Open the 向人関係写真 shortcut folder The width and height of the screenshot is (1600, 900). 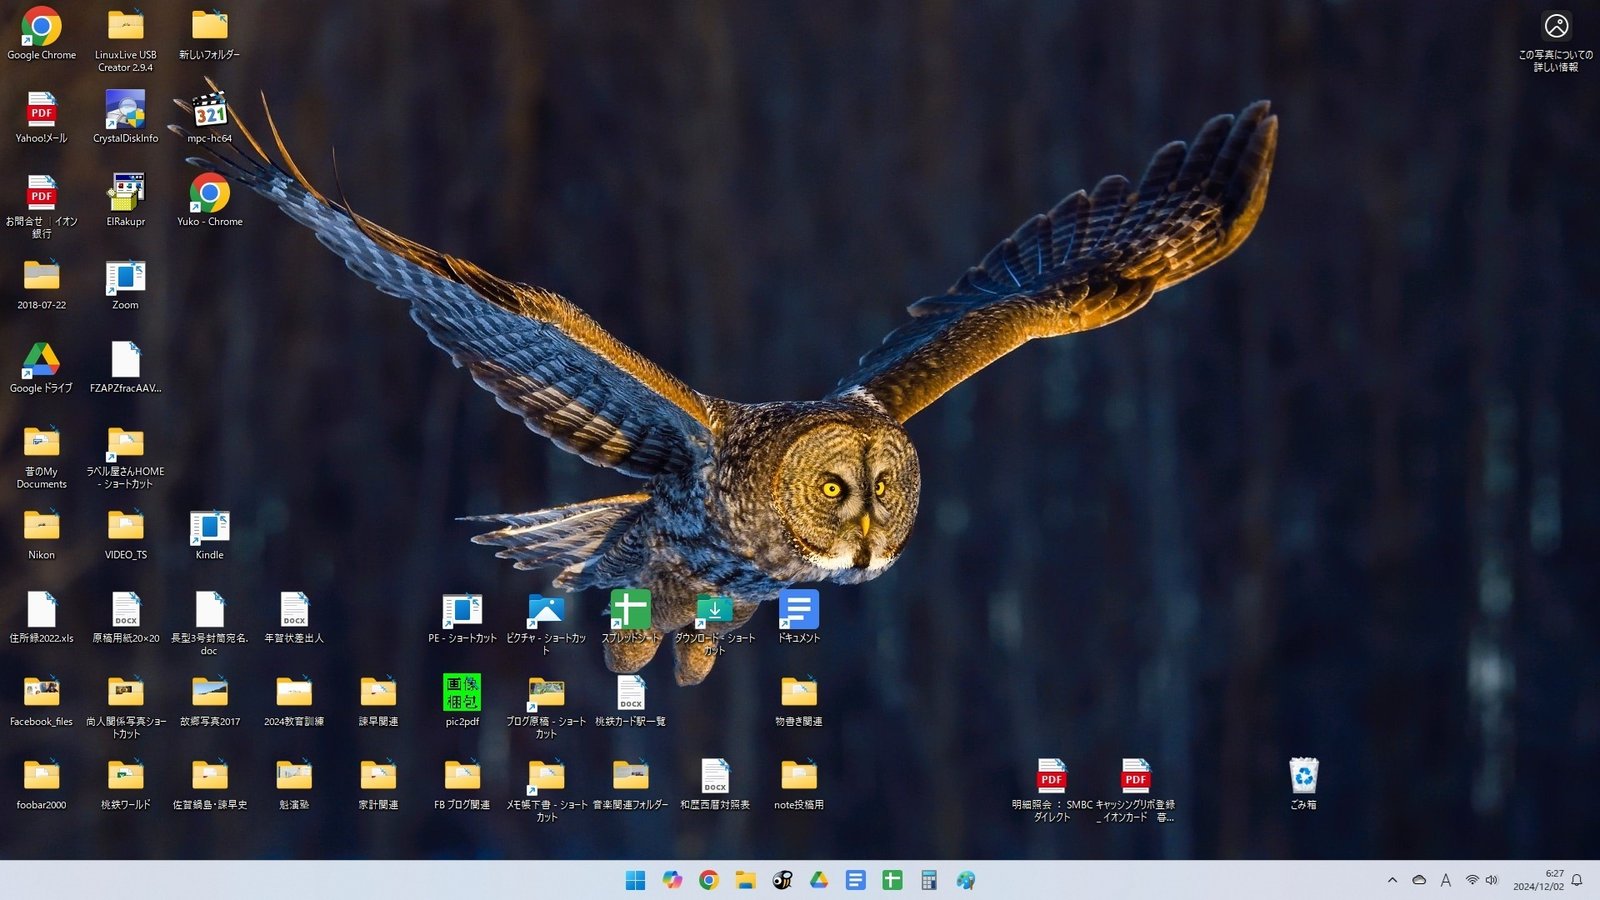point(125,706)
